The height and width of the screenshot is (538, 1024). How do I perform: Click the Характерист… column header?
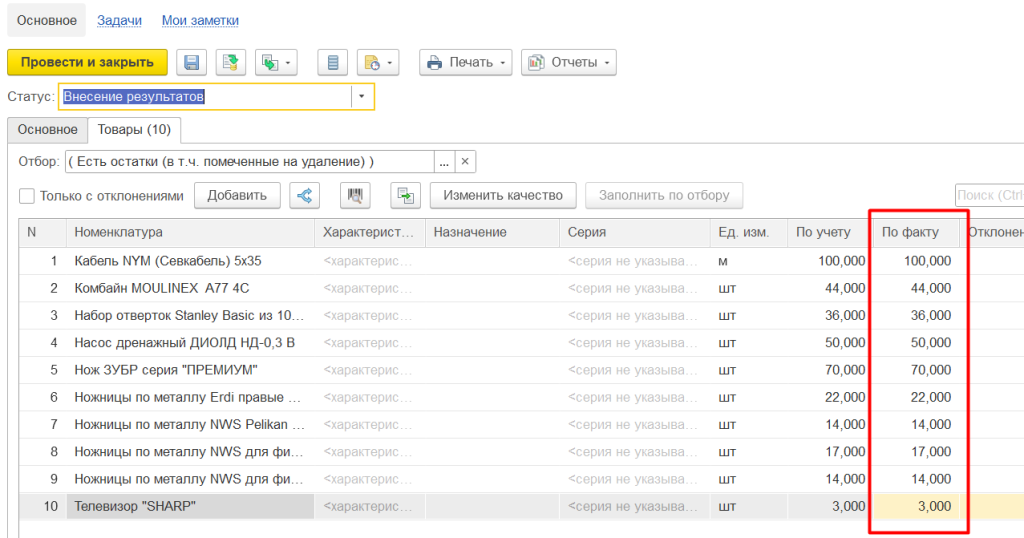tap(370, 232)
